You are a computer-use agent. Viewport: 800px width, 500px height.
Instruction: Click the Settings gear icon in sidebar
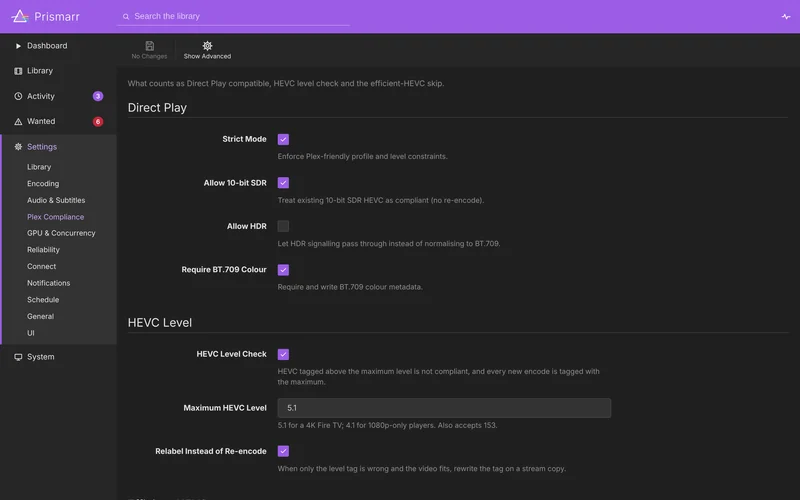18,147
